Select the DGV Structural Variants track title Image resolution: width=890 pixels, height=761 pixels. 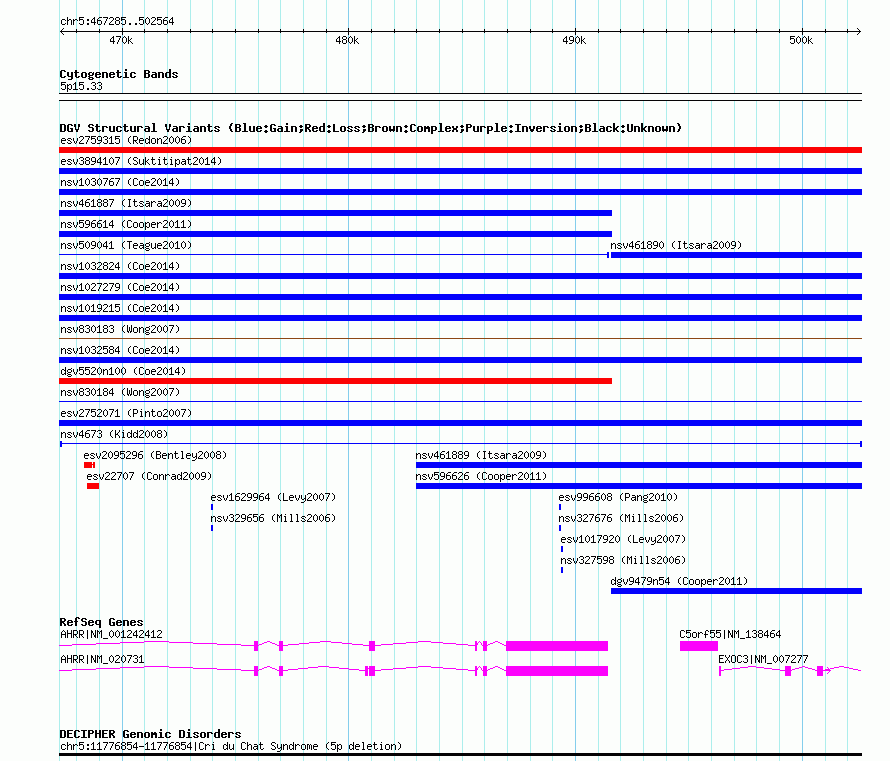[x=371, y=128]
